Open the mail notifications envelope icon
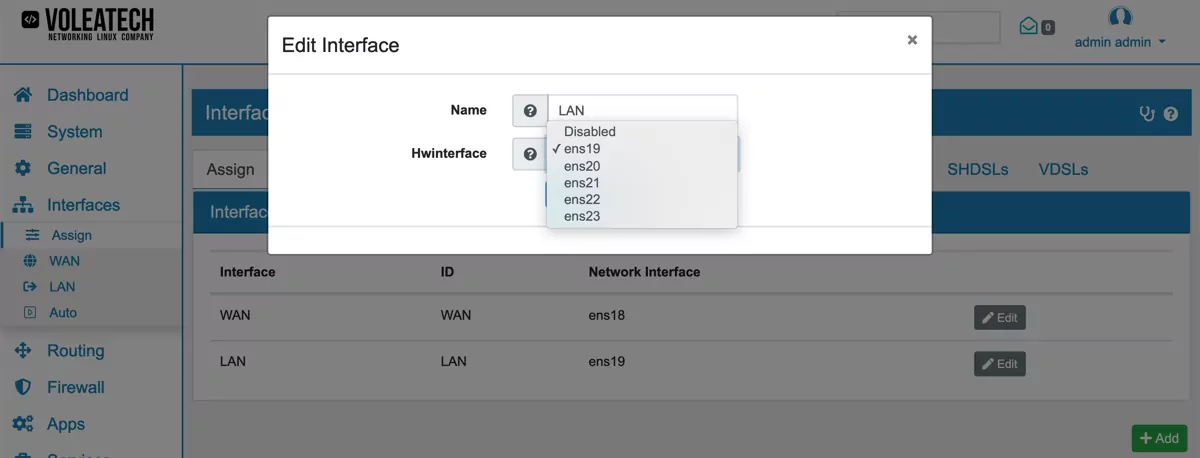 [1028, 26]
